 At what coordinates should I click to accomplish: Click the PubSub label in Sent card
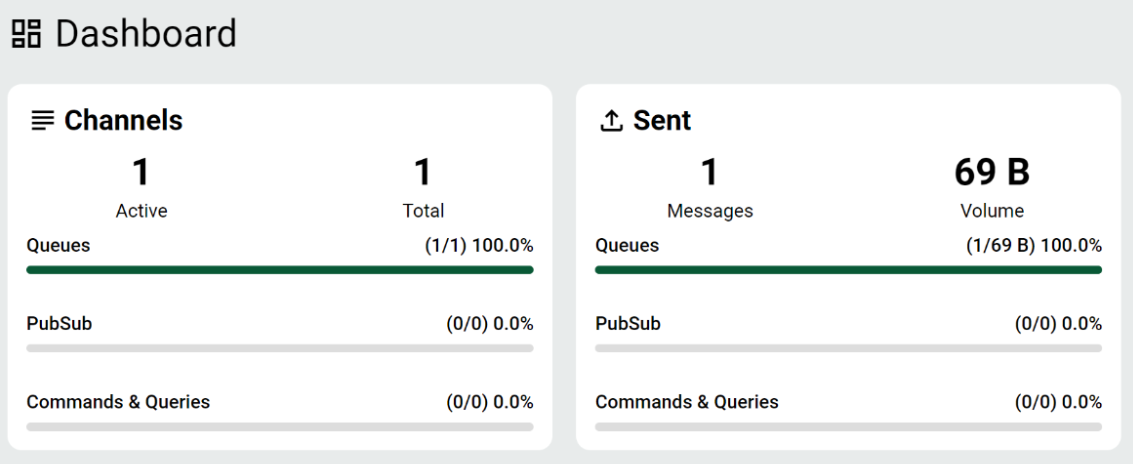[628, 324]
